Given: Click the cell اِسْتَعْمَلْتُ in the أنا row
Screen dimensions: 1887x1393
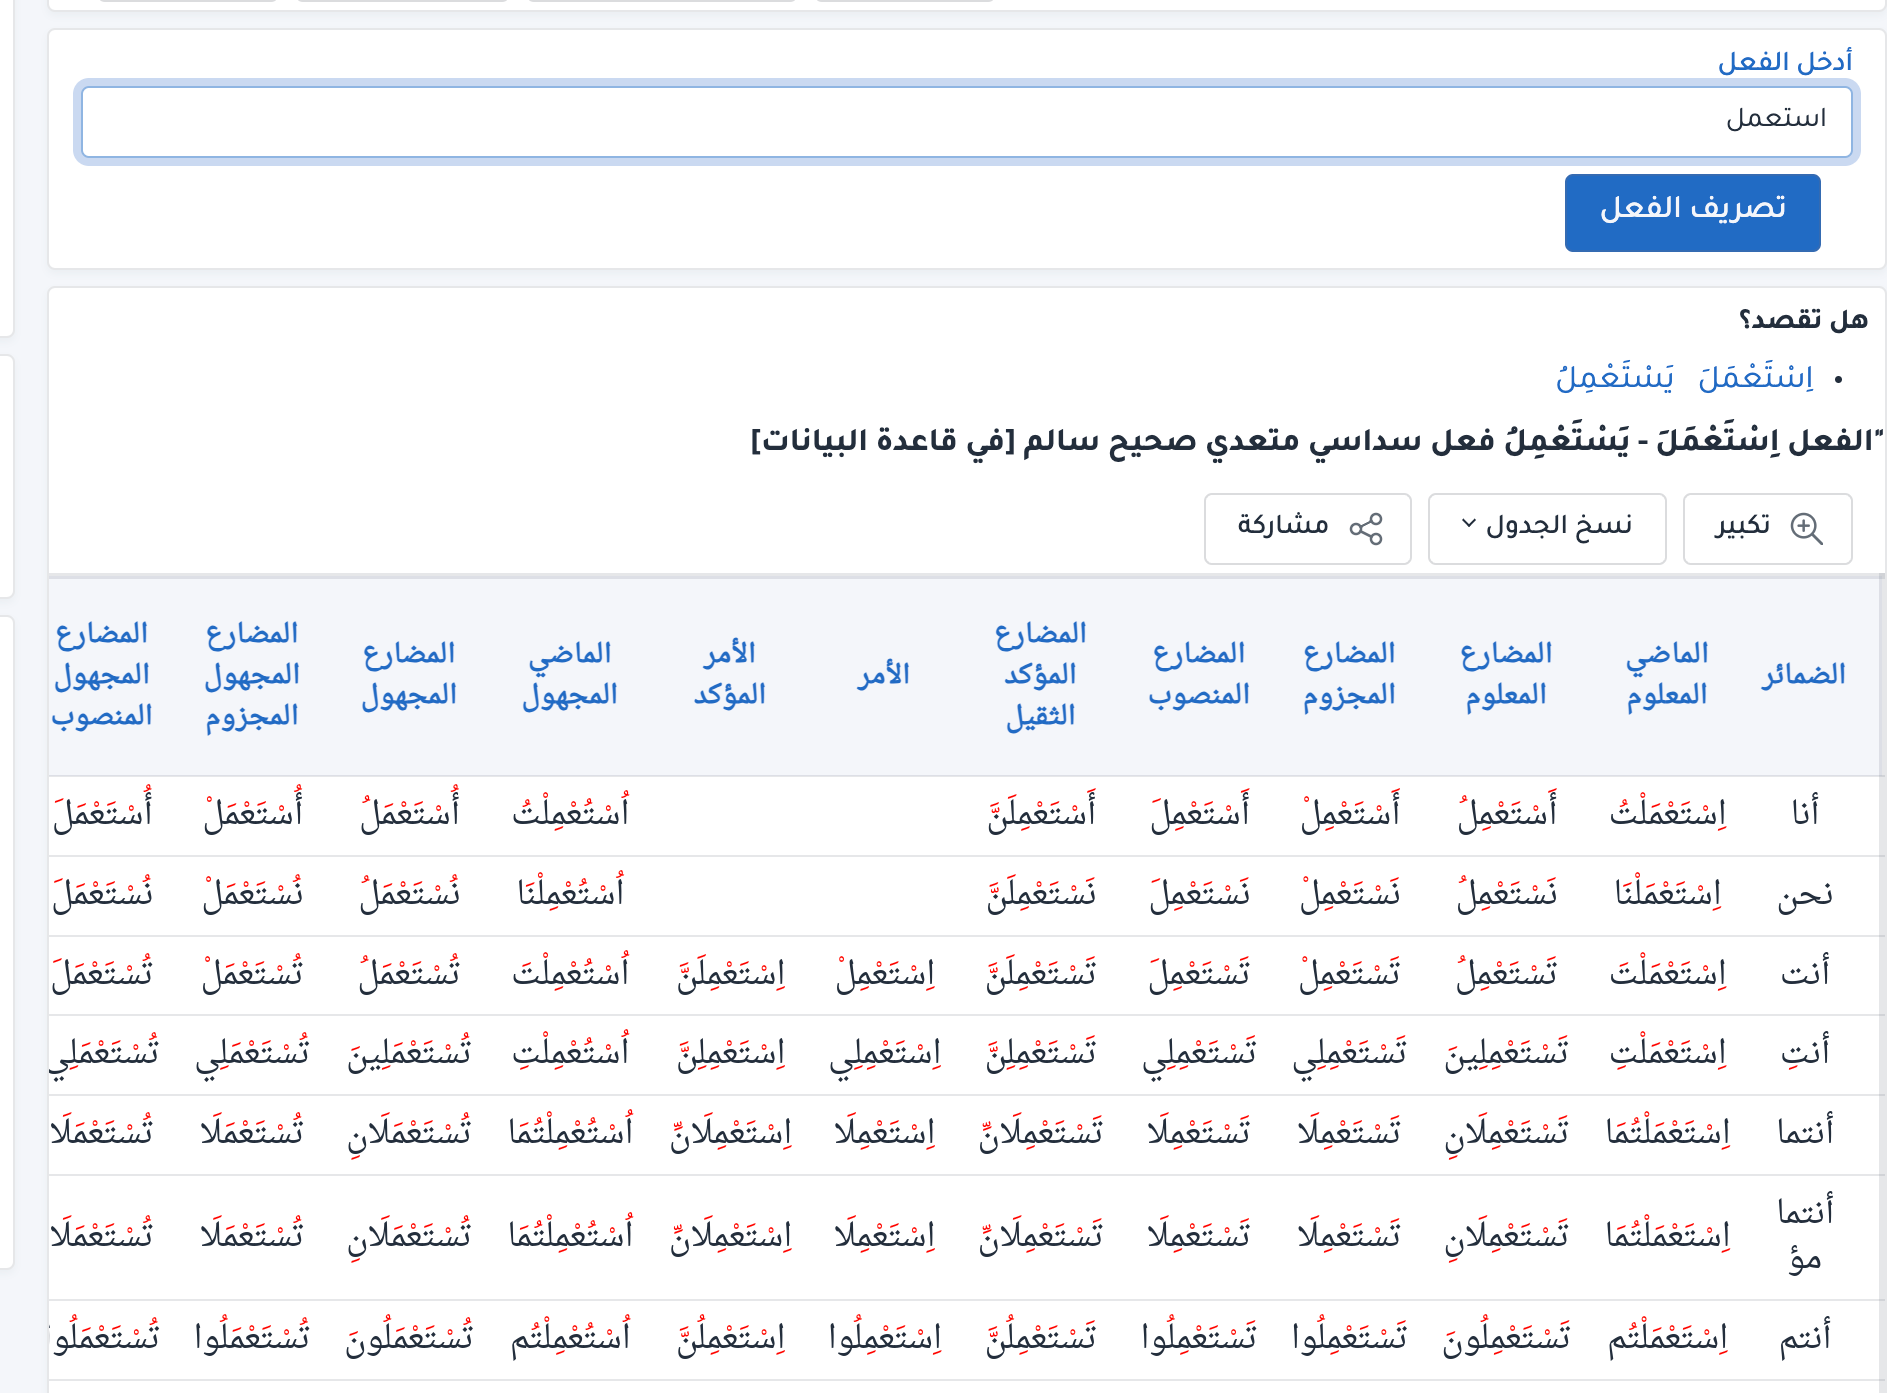Looking at the screenshot, I should pyautogui.click(x=1667, y=812).
